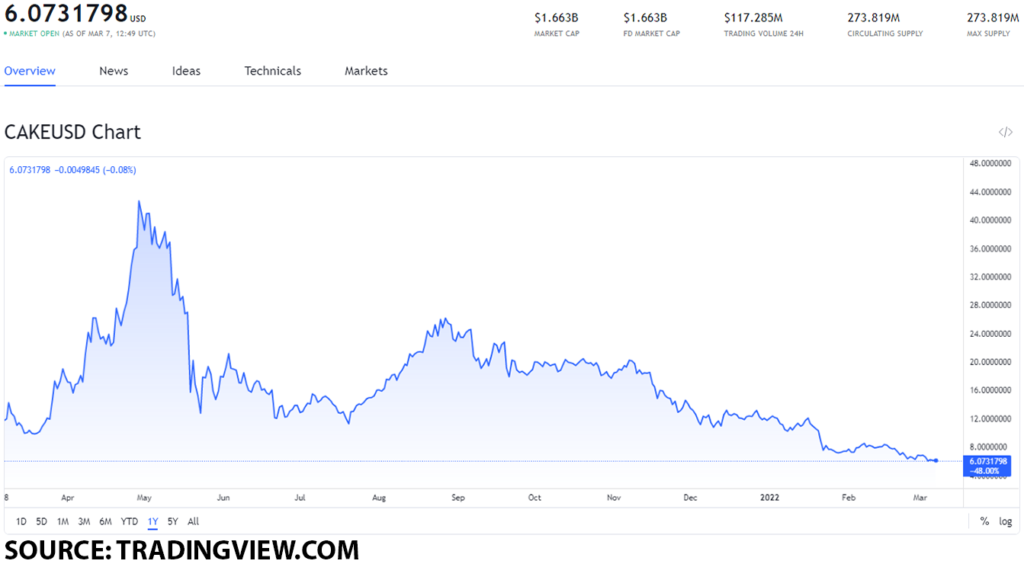Open the Markets tab

tap(366, 71)
